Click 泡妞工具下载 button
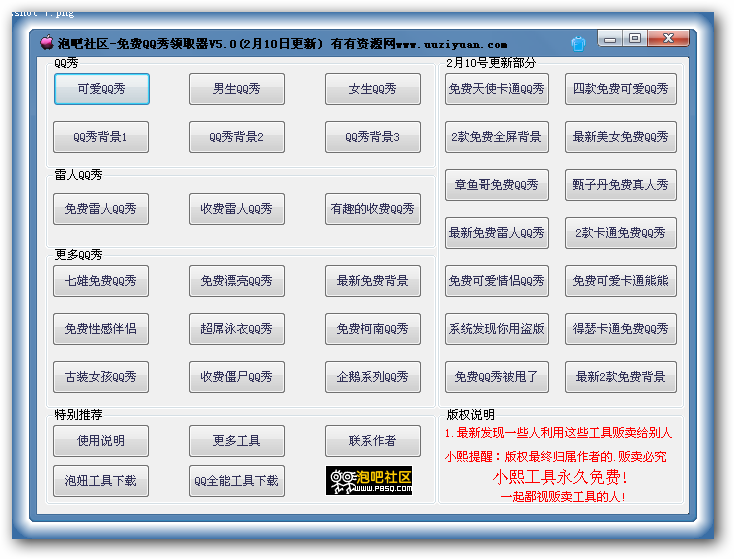Image resolution: width=734 pixels, height=559 pixels. 101,481
